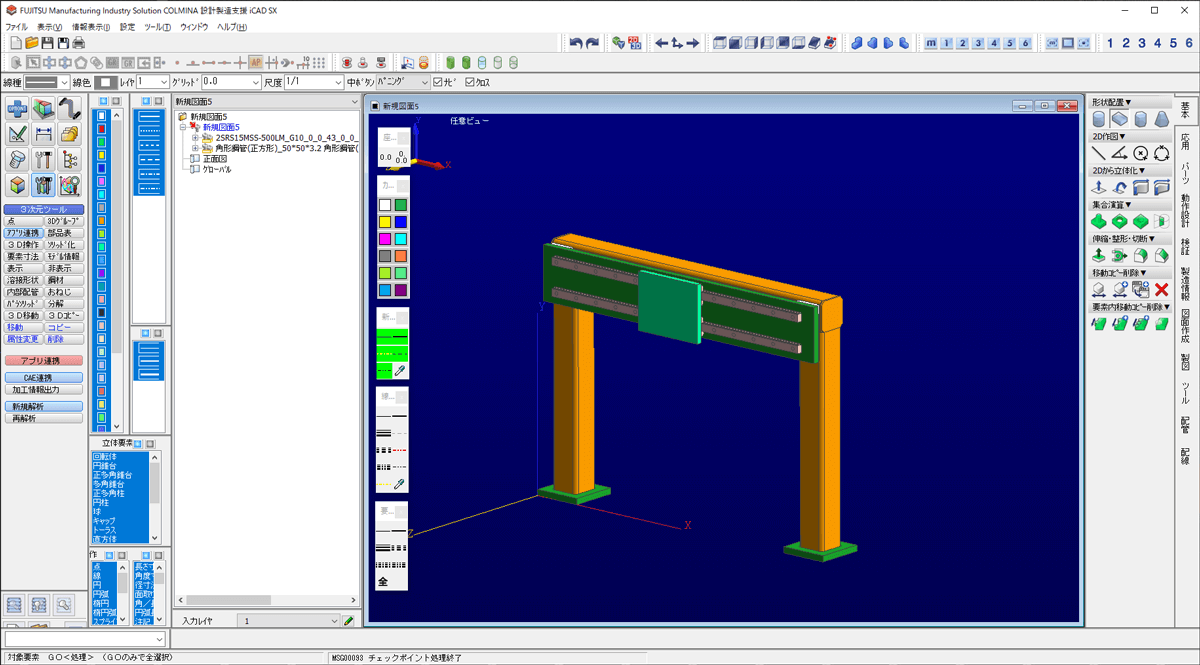Open the 設定 menu
Image resolution: width=1200 pixels, height=665 pixels.
[x=127, y=27]
